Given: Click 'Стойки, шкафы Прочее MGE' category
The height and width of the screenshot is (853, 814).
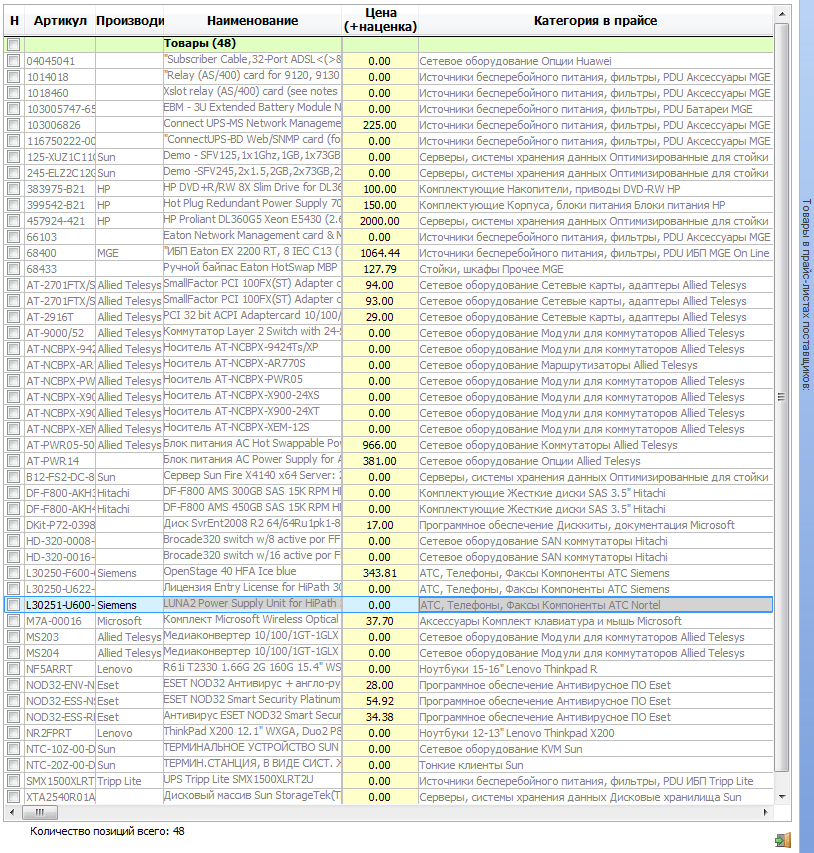Looking at the screenshot, I should coord(595,269).
